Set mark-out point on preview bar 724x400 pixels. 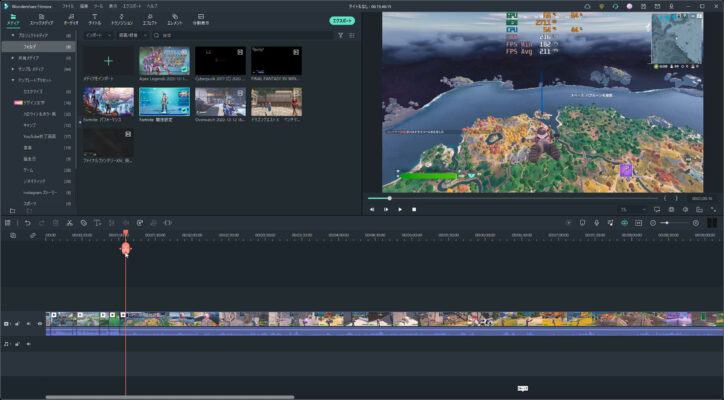tap(677, 199)
